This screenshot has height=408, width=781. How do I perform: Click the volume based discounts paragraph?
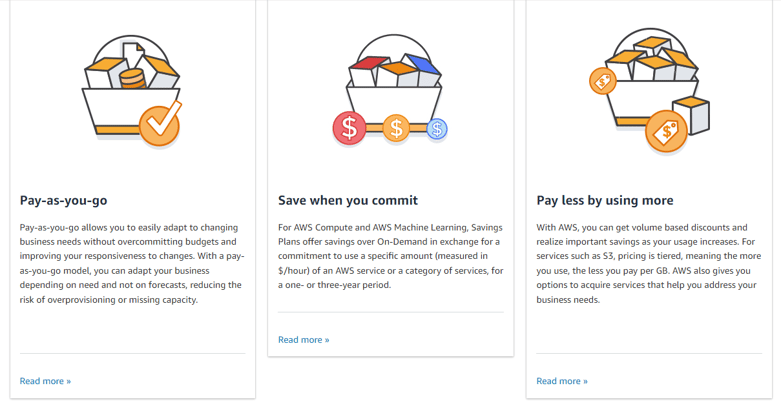pyautogui.click(x=649, y=264)
